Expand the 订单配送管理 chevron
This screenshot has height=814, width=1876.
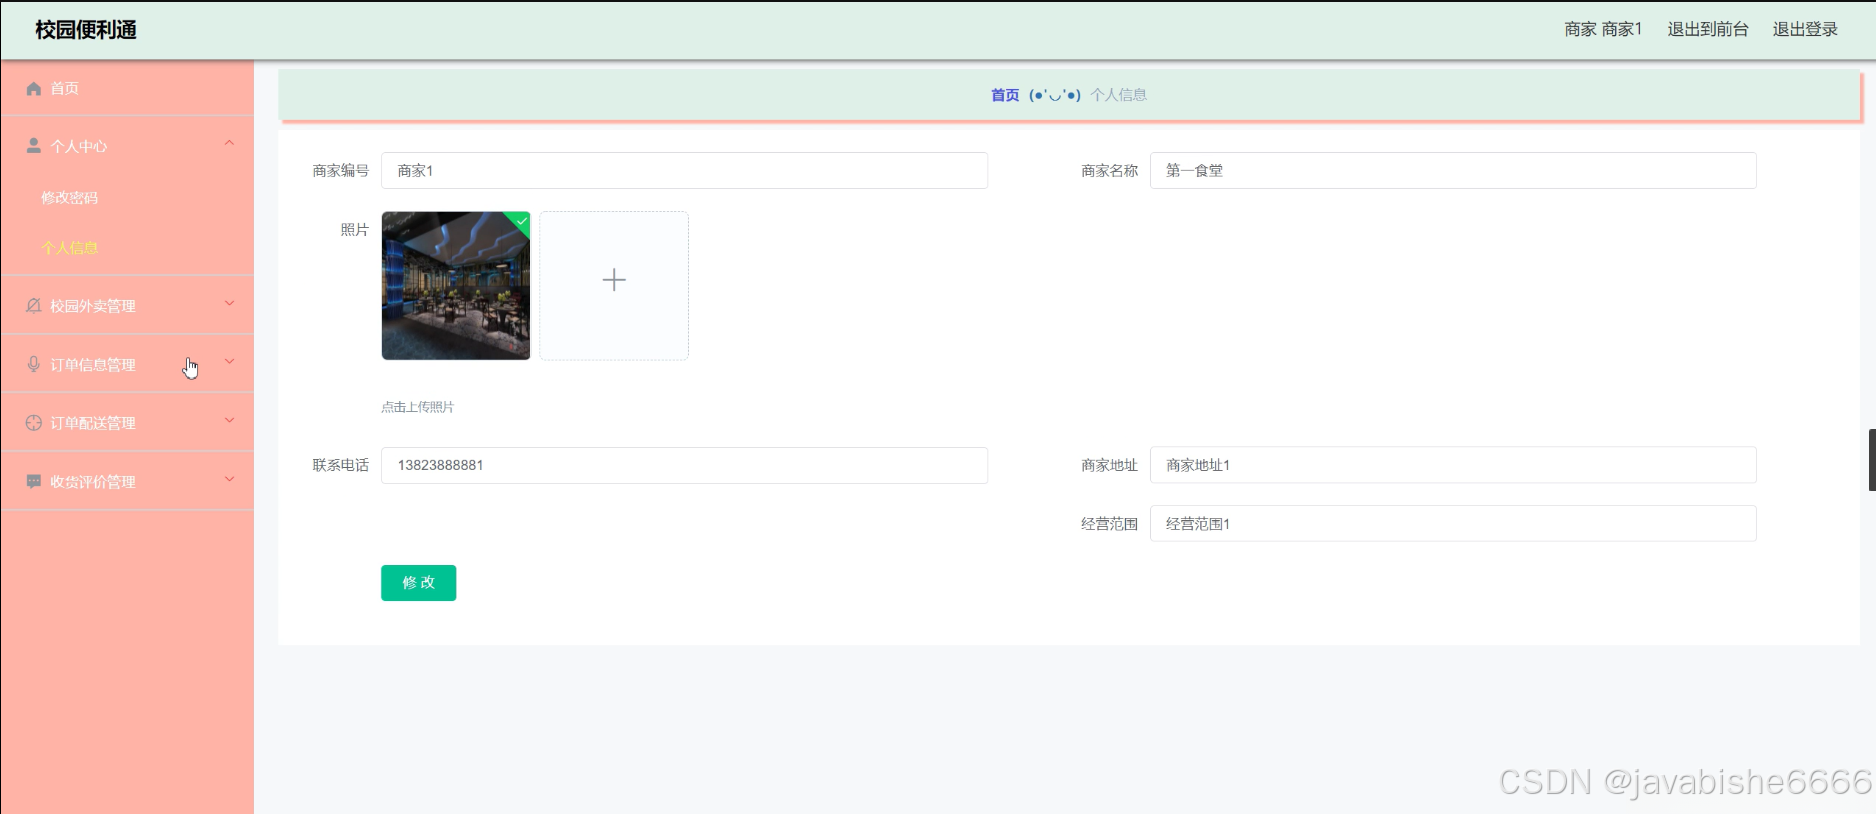pyautogui.click(x=229, y=420)
